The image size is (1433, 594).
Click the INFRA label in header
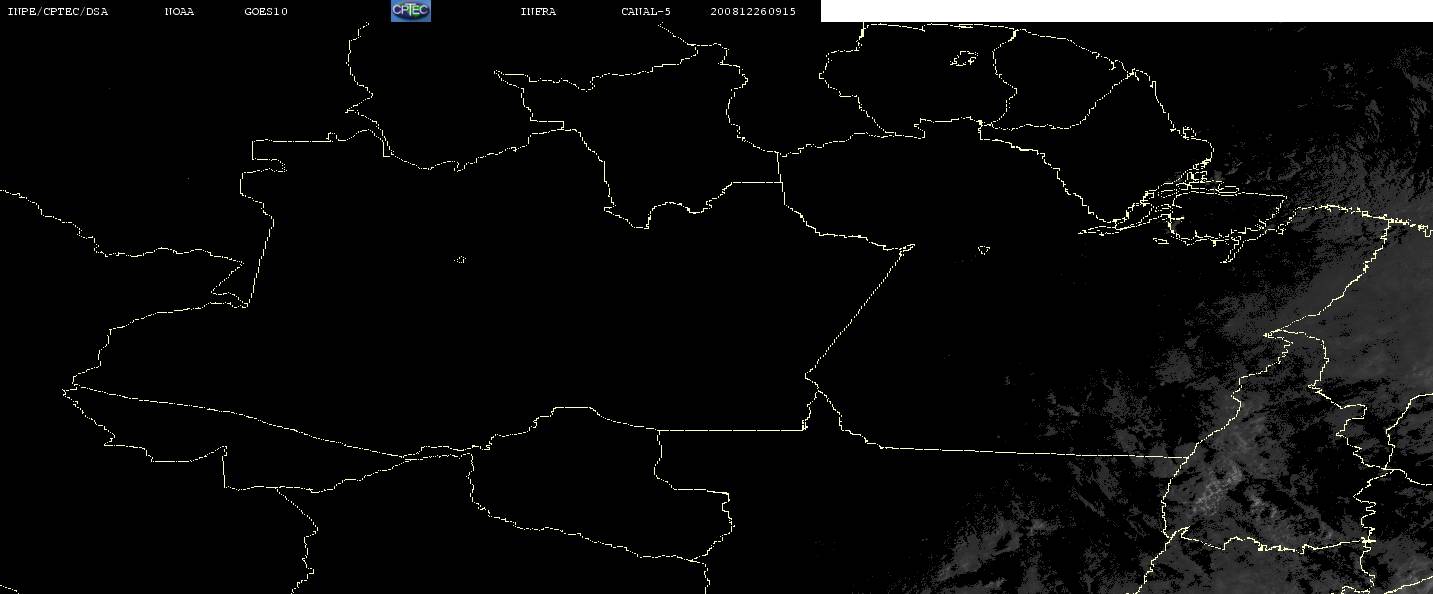click(538, 12)
